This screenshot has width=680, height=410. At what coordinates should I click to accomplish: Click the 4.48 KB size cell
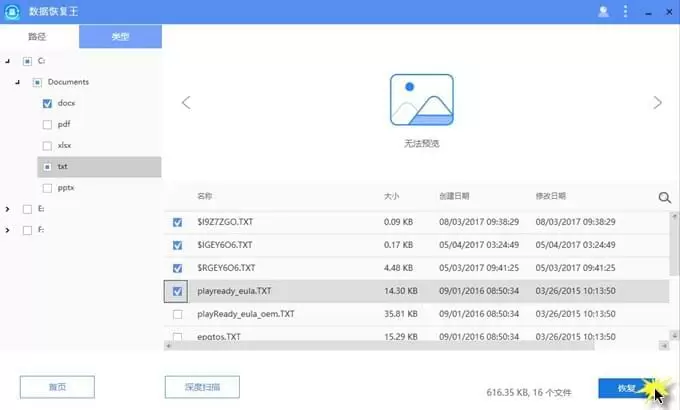[398, 268]
